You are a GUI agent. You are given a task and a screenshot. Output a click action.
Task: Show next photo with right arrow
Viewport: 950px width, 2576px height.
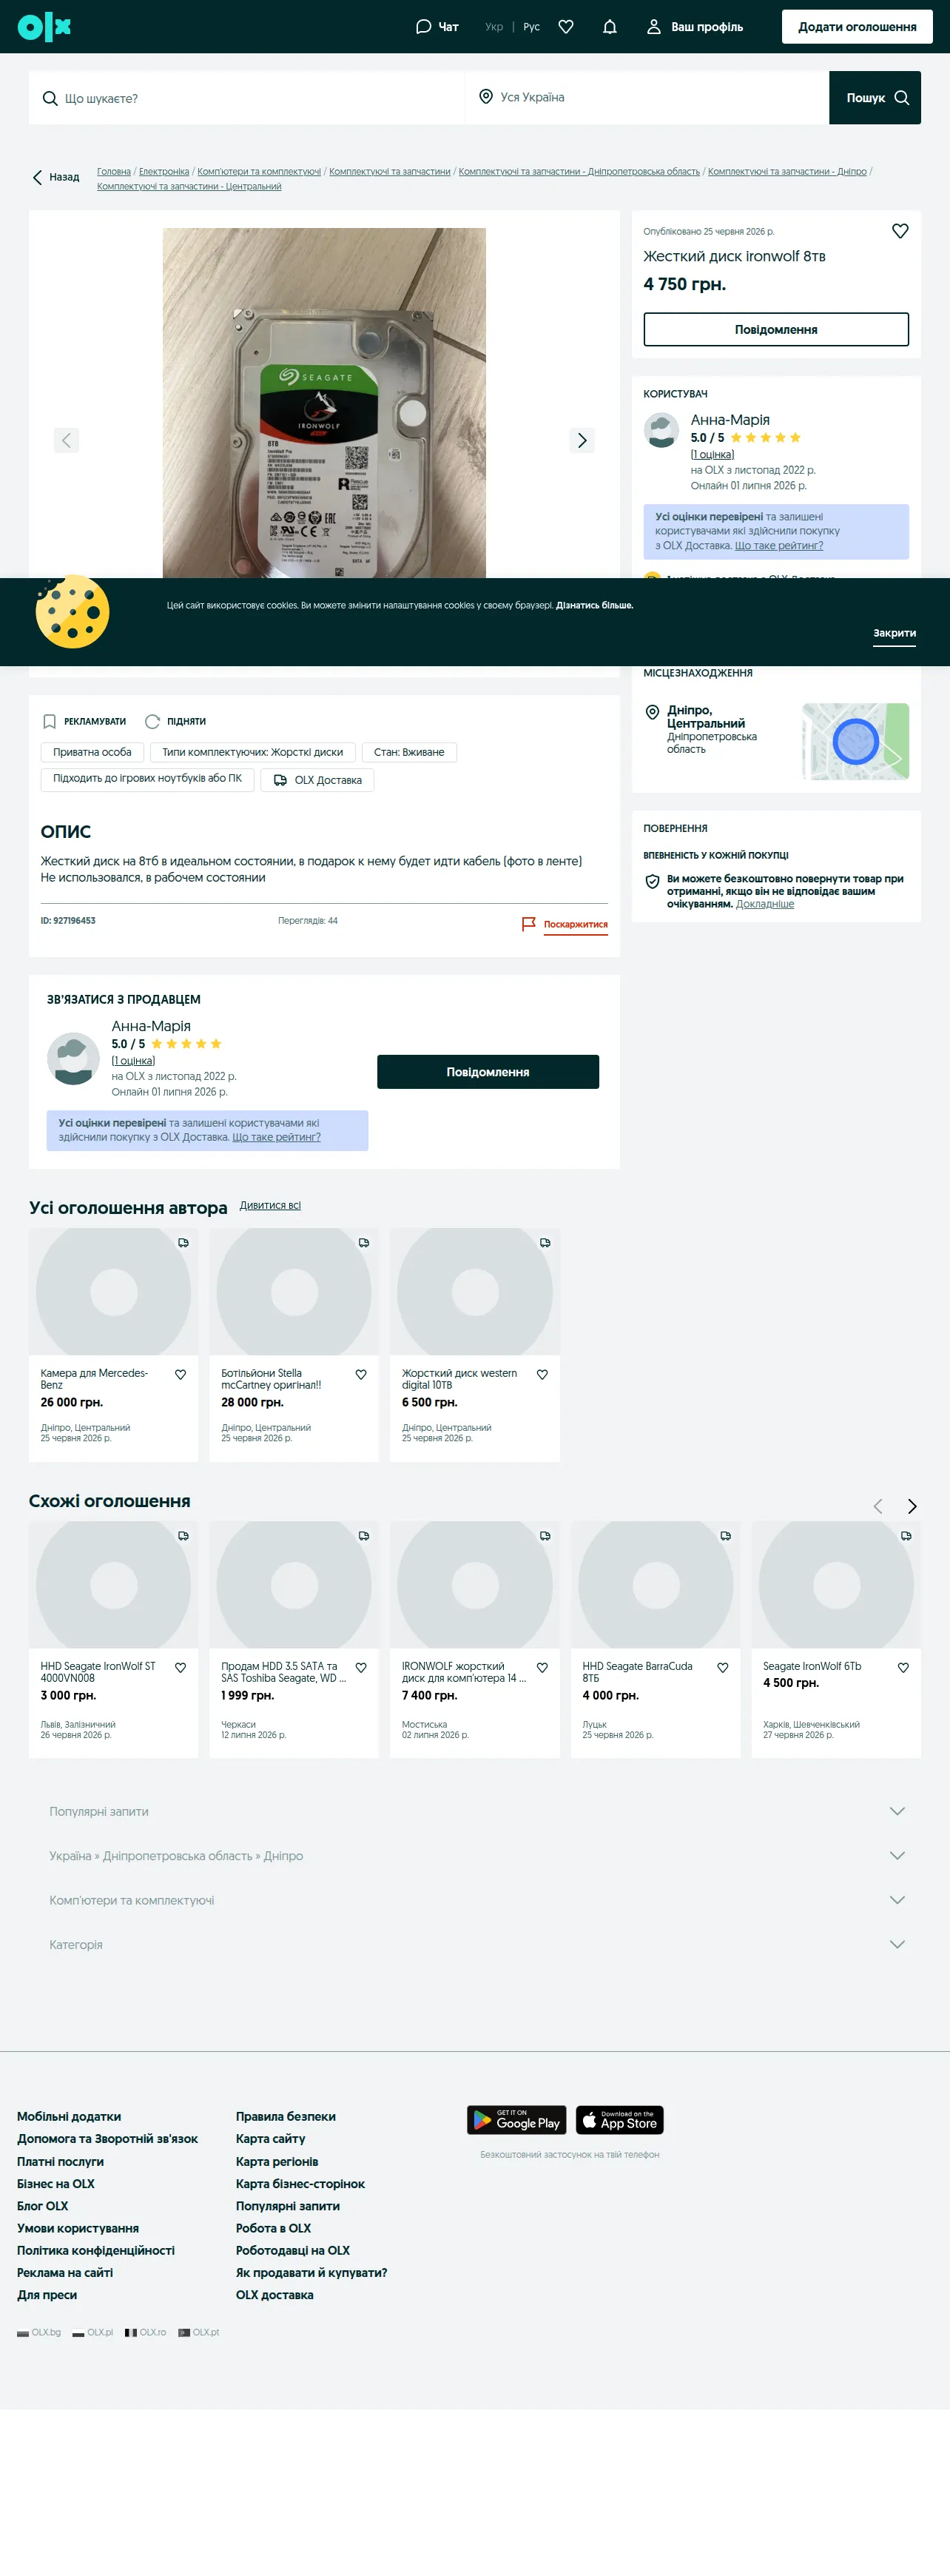pos(582,440)
